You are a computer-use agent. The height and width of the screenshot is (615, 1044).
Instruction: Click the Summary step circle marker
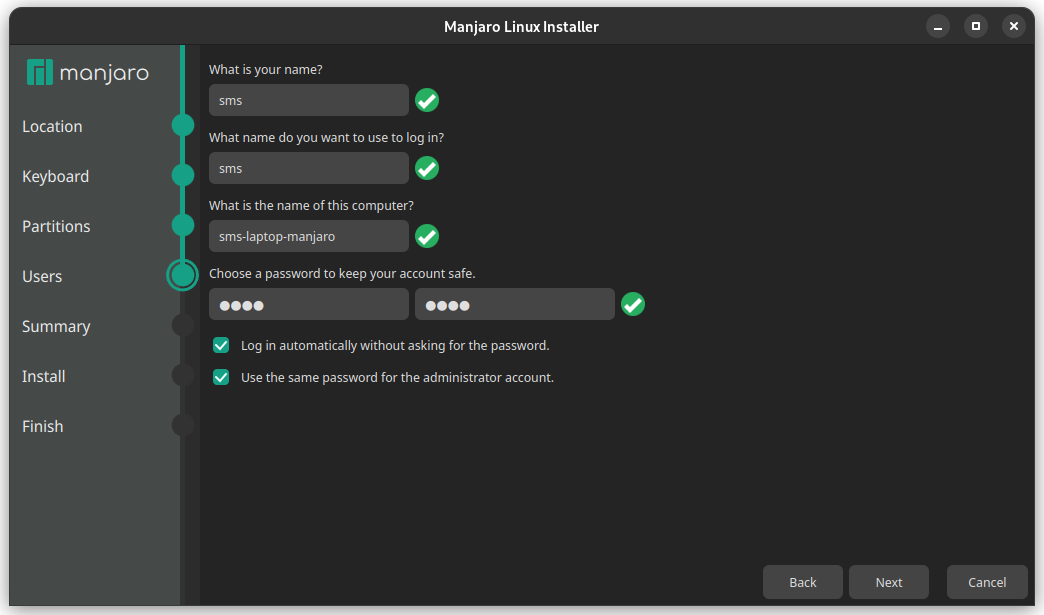coord(183,325)
